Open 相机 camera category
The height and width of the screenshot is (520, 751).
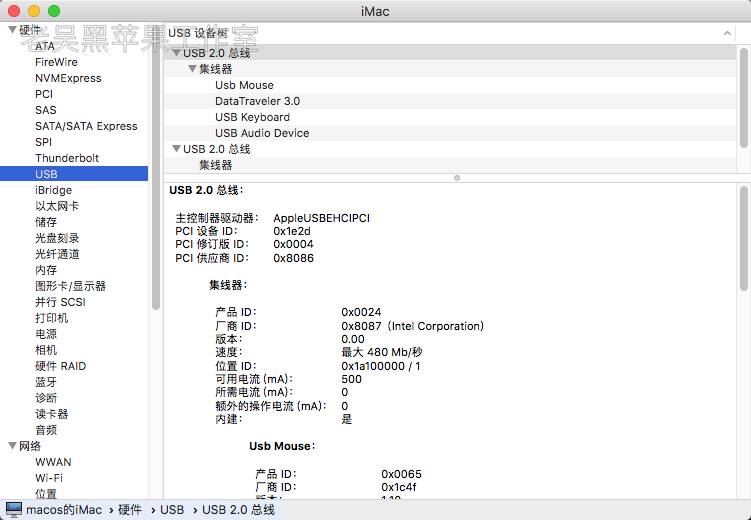(x=46, y=350)
